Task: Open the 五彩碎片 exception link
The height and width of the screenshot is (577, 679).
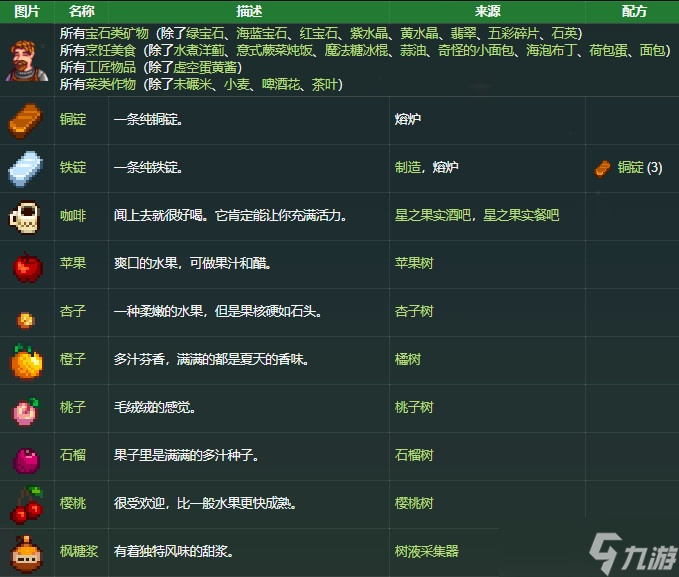Action: pyautogui.click(x=514, y=33)
